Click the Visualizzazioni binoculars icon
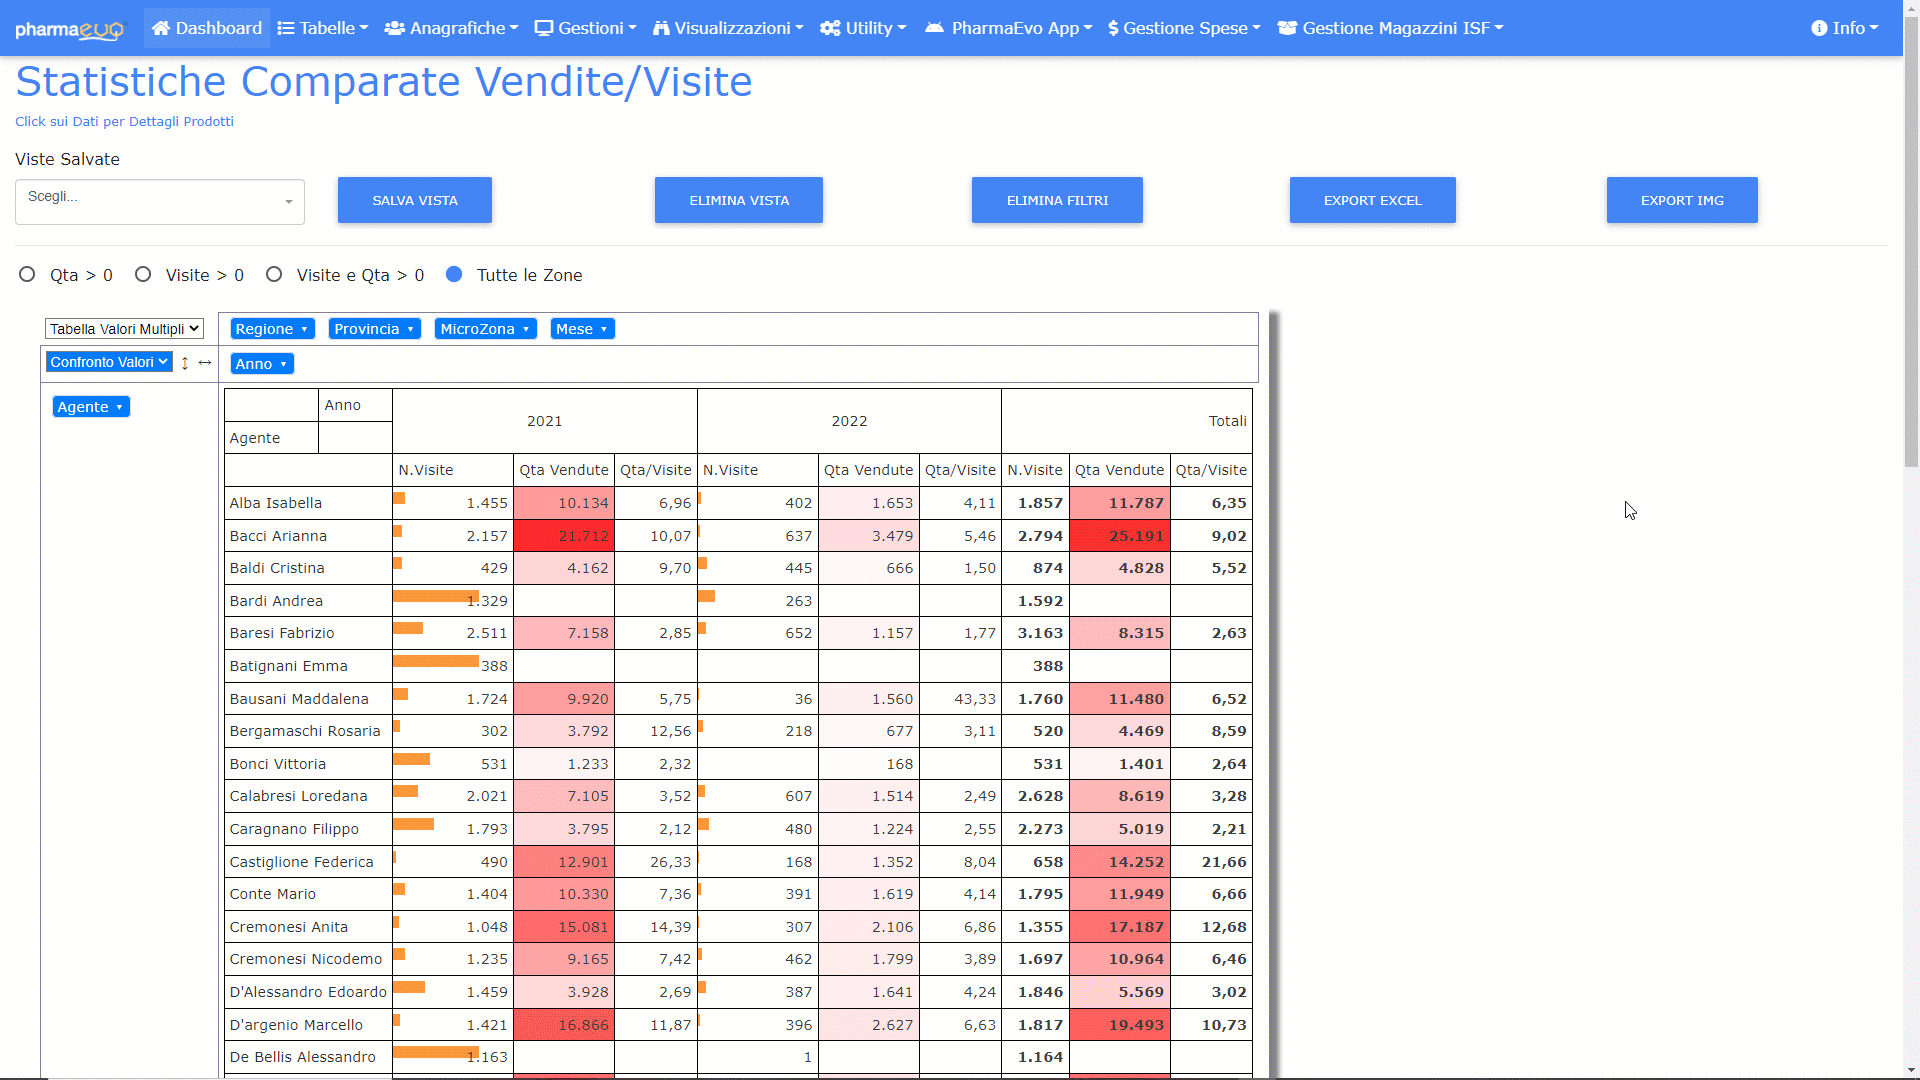Image resolution: width=1920 pixels, height=1080 pixels. click(x=661, y=28)
